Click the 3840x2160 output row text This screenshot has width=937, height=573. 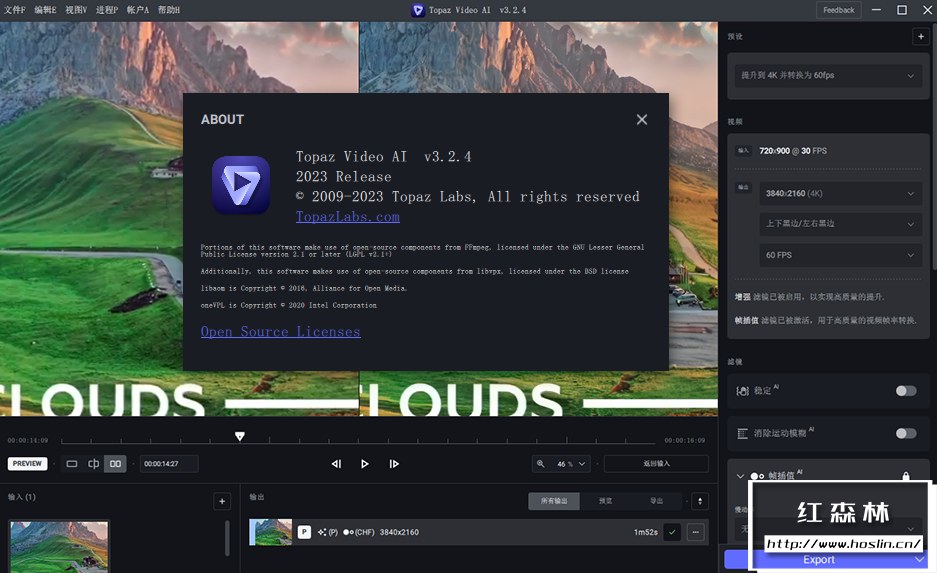click(399, 532)
